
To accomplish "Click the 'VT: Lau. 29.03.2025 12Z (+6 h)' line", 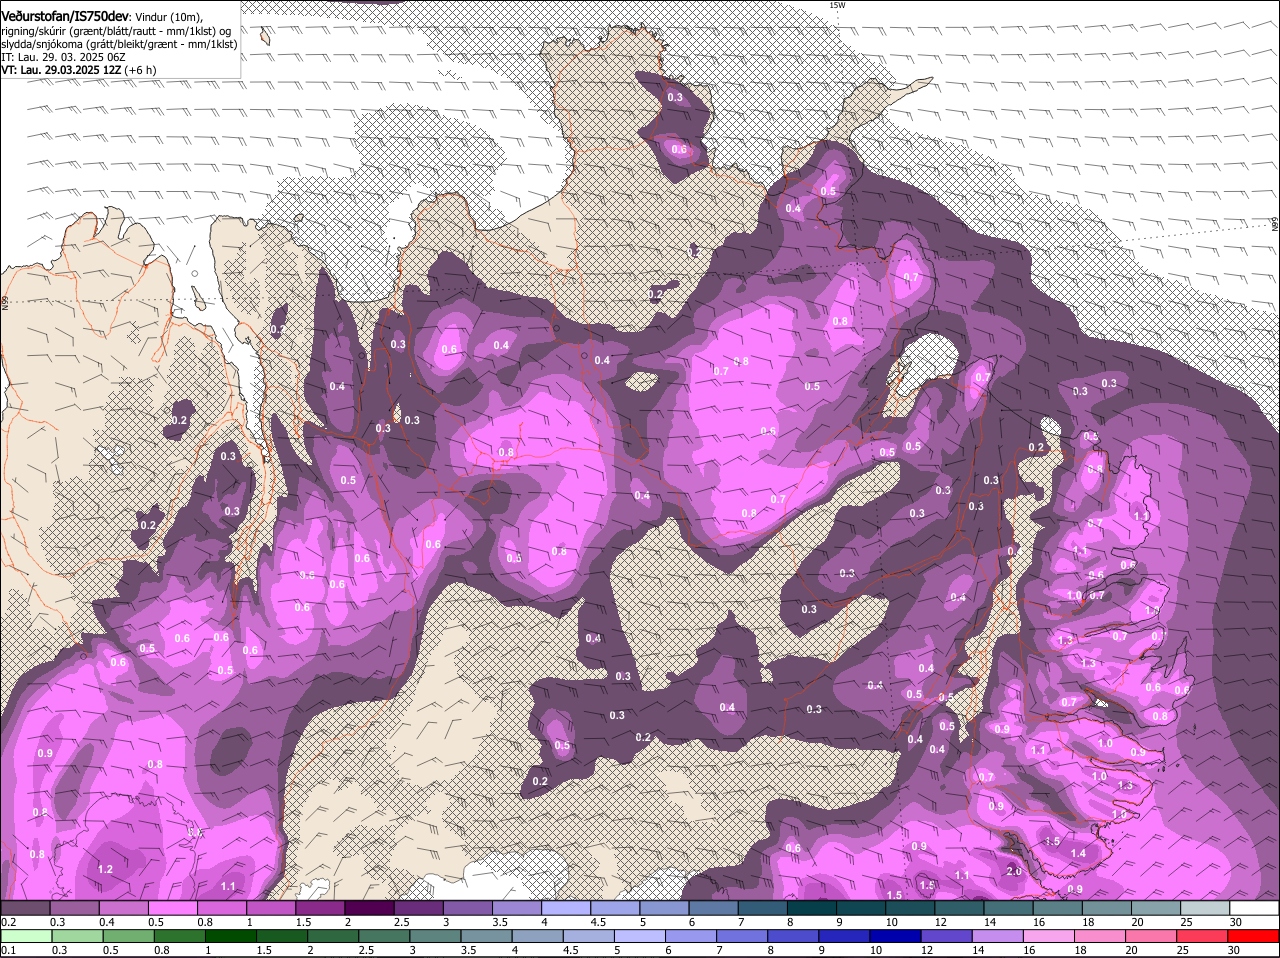I will (79, 70).
